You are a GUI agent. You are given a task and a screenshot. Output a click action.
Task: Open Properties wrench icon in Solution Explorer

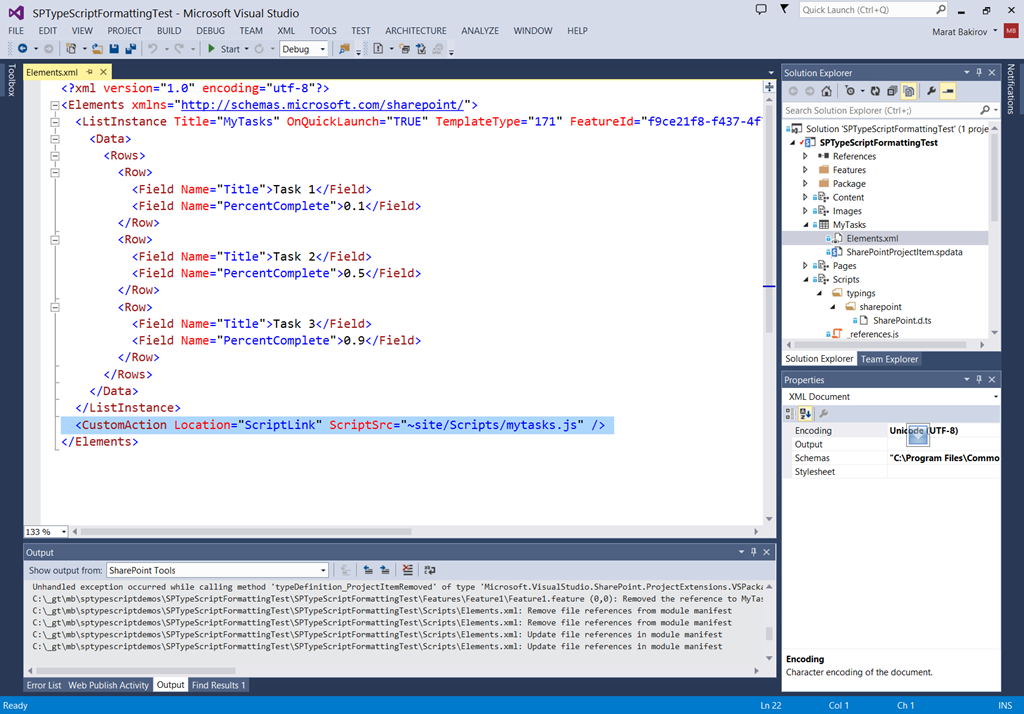pyautogui.click(x=931, y=91)
